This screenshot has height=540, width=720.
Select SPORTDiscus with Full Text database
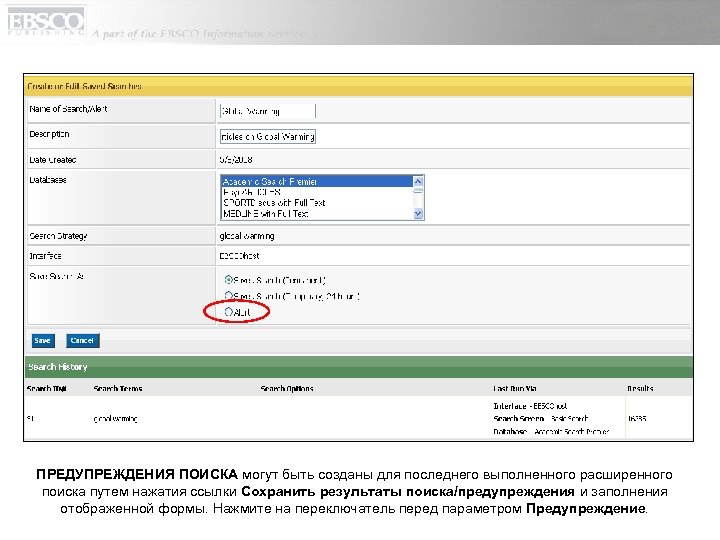click(317, 202)
